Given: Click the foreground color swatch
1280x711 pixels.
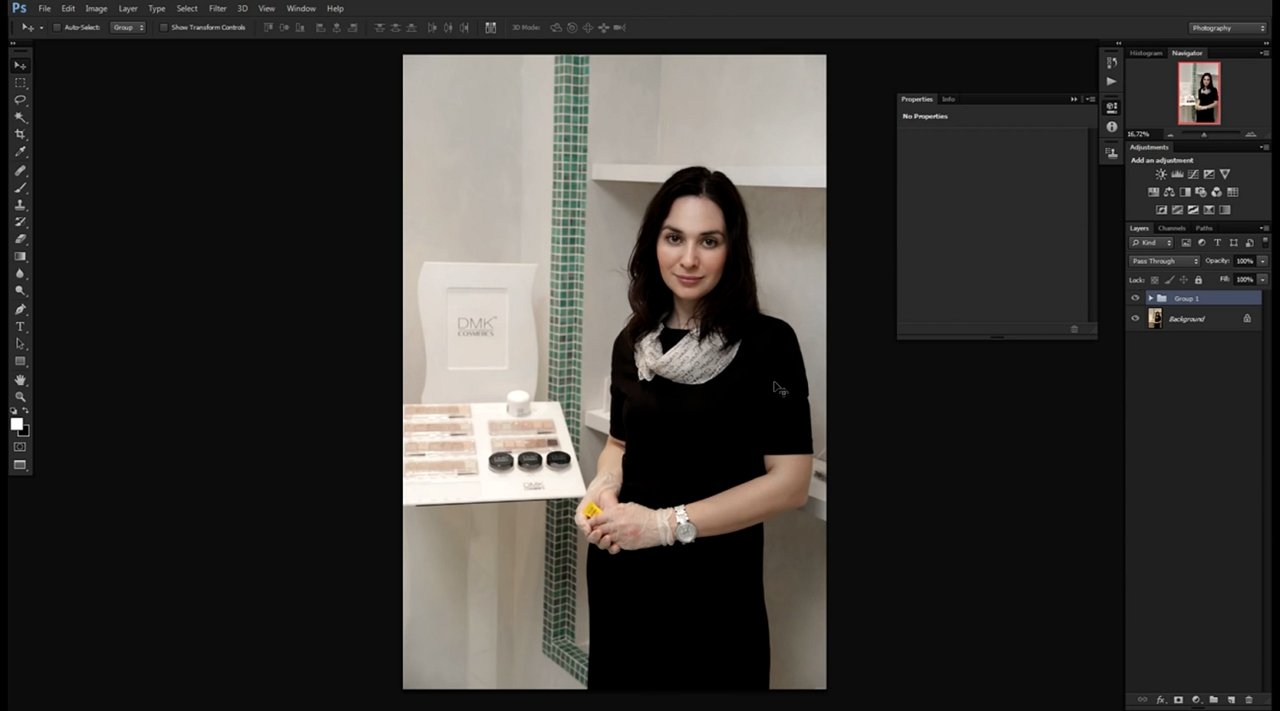Looking at the screenshot, I should coord(17,424).
